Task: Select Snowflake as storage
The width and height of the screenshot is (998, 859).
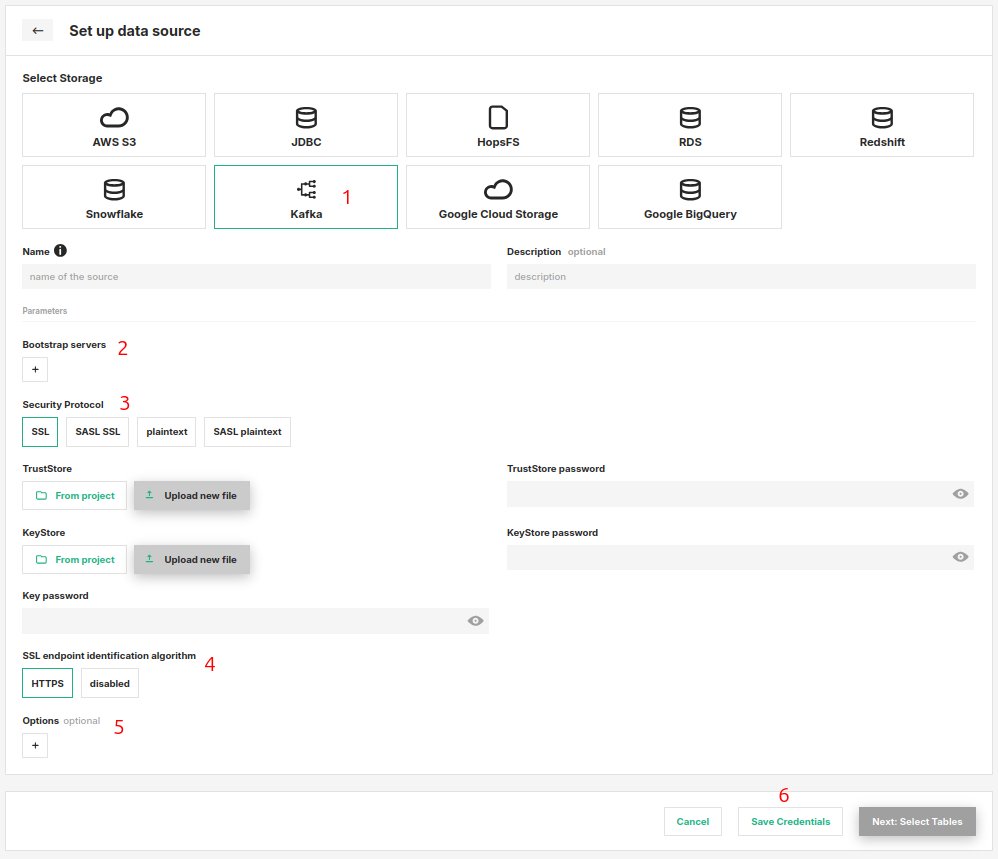Action: 114,197
